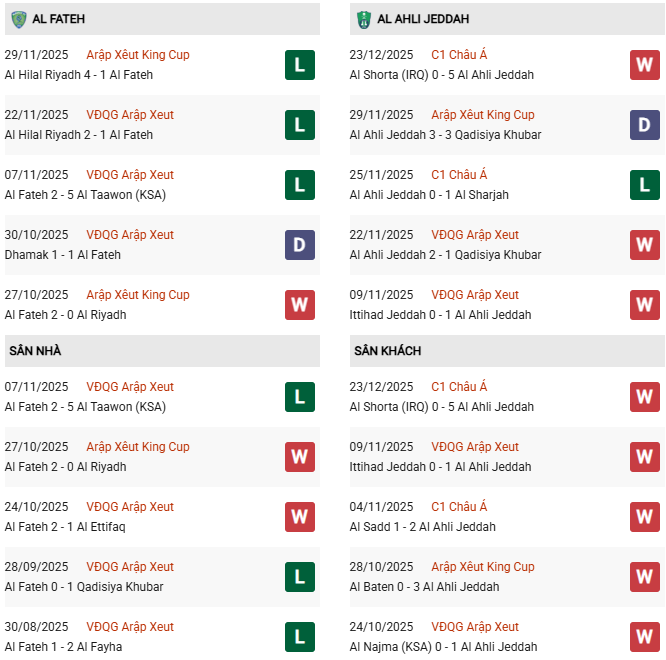Click the L badge for Al Hilal 4-1 Al Fateh
This screenshot has height=660, width=666.
pyautogui.click(x=300, y=65)
